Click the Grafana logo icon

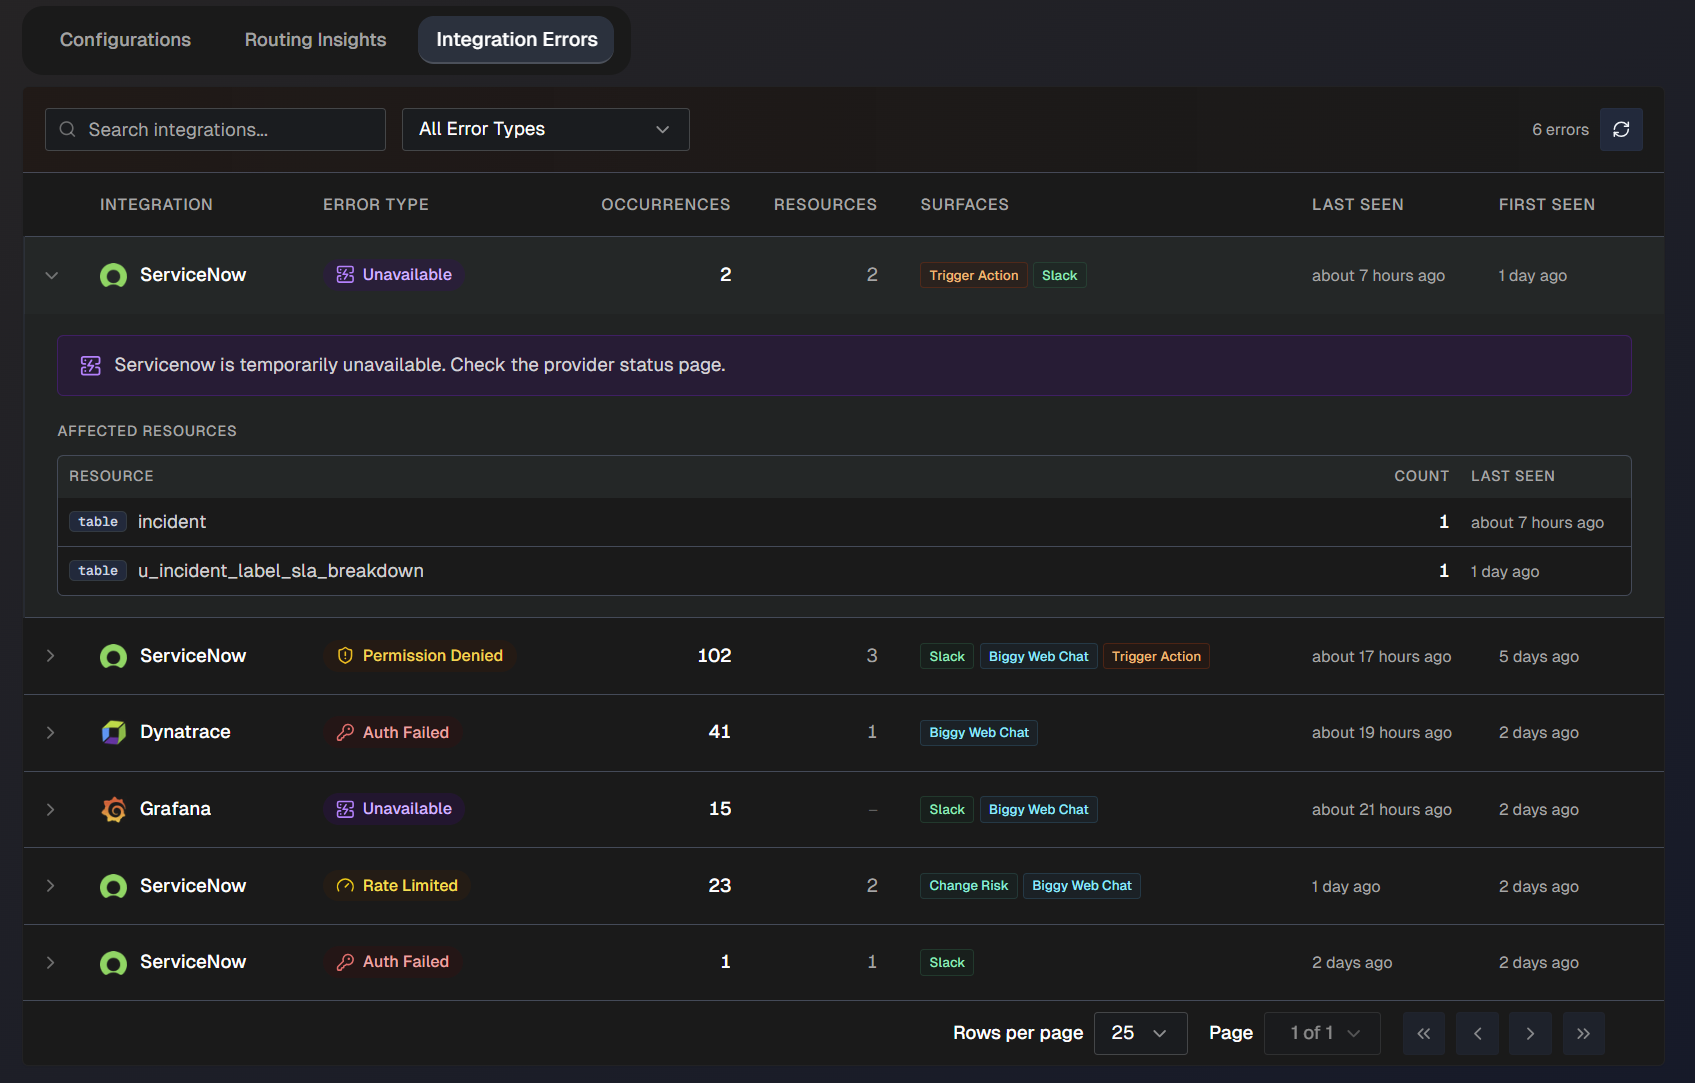pyautogui.click(x=114, y=809)
